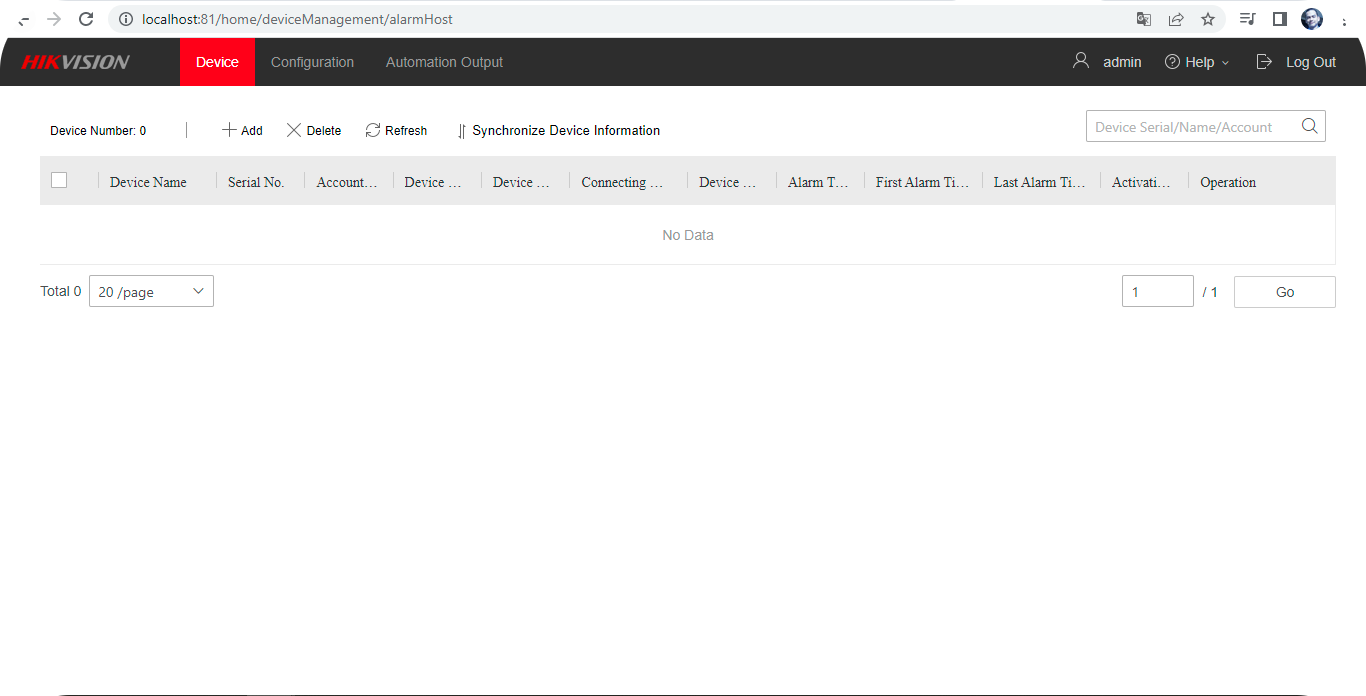Switch to the Configuration tab
The height and width of the screenshot is (696, 1366).
click(312, 62)
